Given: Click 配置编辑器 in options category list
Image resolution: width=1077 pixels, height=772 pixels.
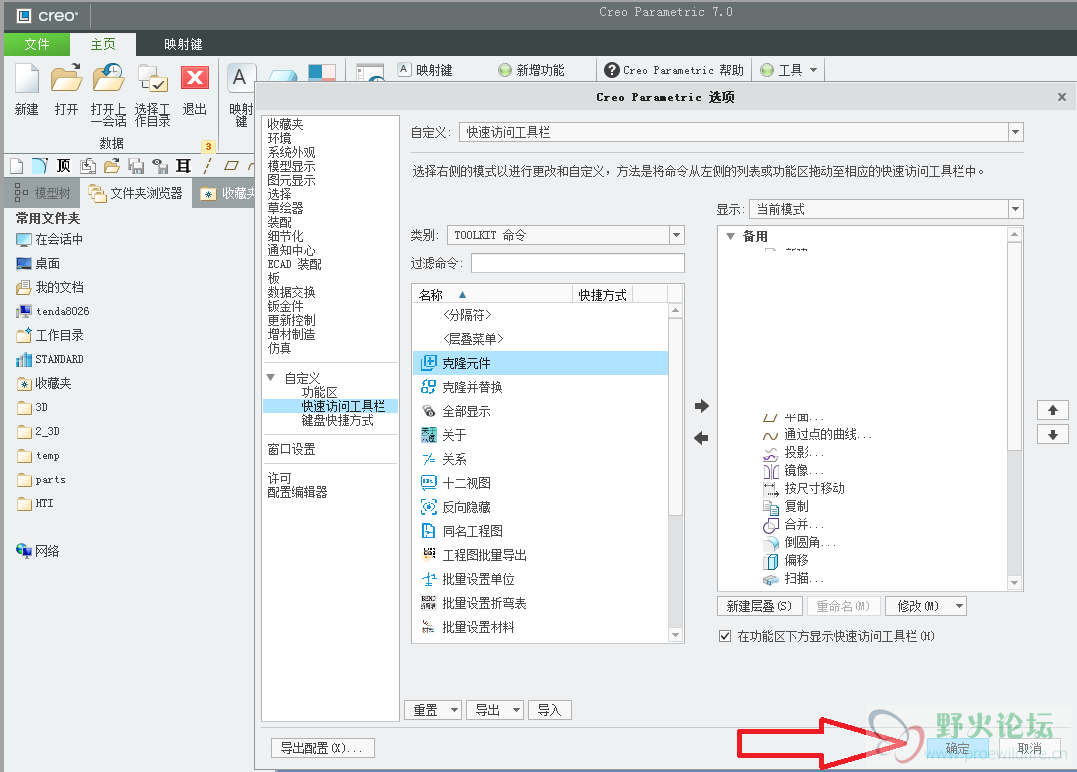Looking at the screenshot, I should coord(297,492).
